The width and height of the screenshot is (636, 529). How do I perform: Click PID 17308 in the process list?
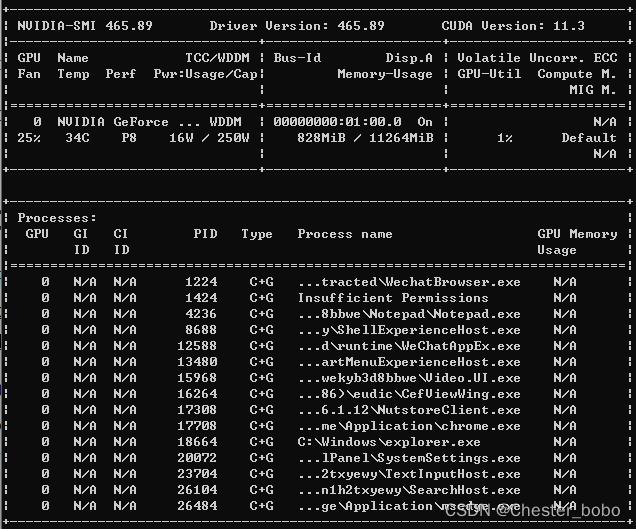[x=197, y=410]
